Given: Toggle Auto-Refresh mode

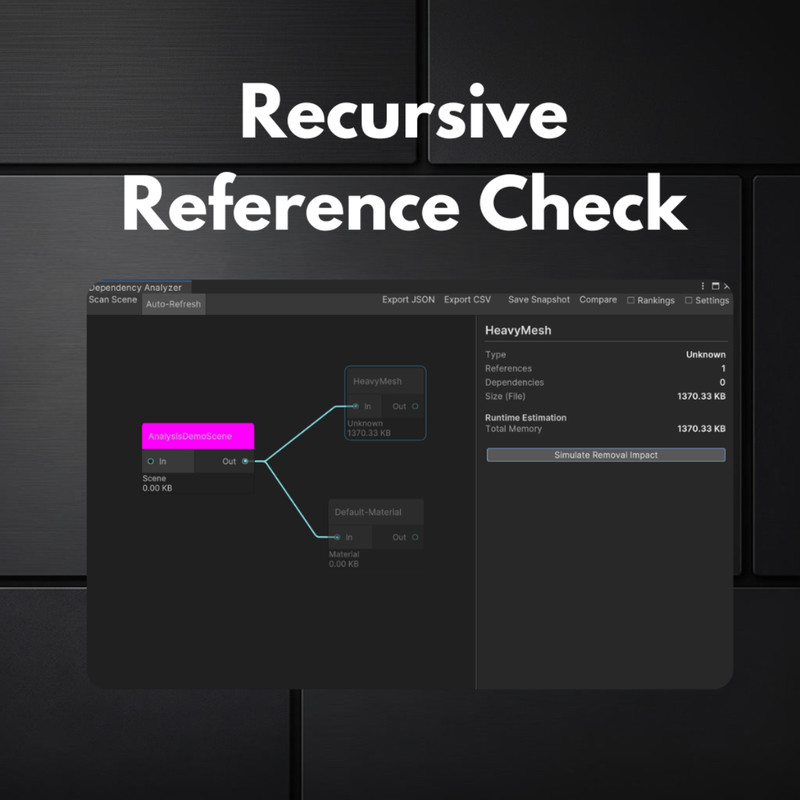Looking at the screenshot, I should (172, 304).
